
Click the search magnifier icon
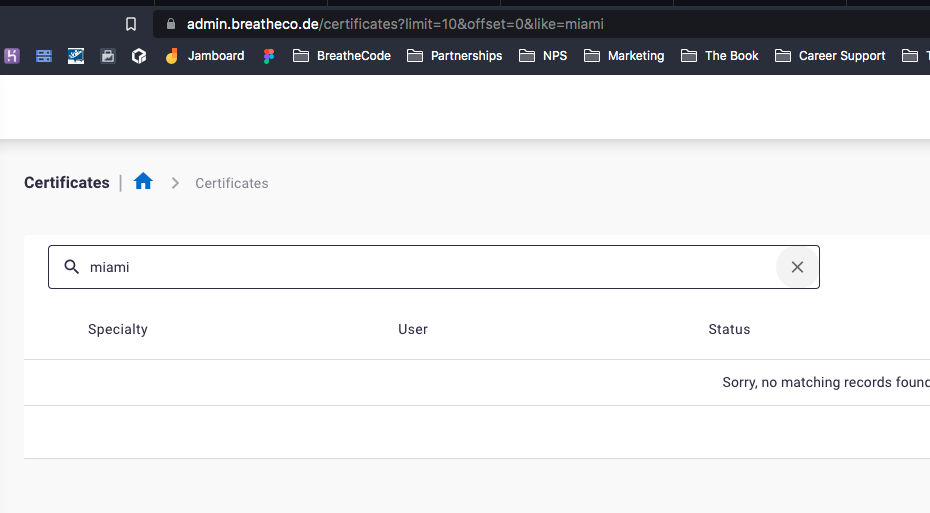[72, 267]
